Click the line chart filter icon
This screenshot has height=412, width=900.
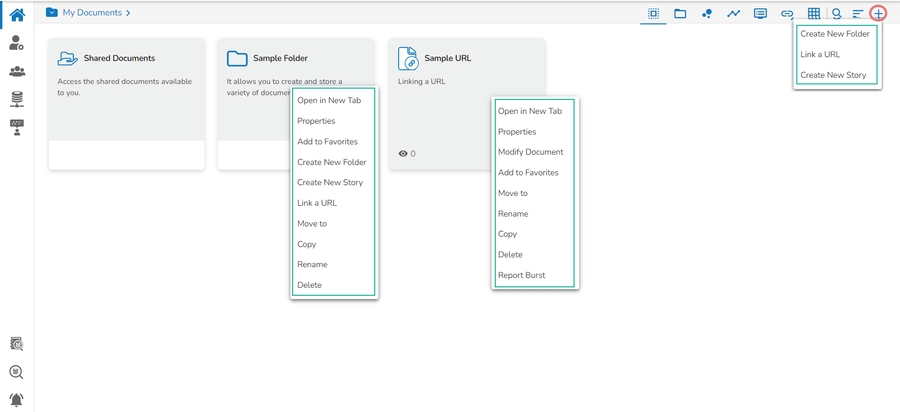pyautogui.click(x=733, y=14)
